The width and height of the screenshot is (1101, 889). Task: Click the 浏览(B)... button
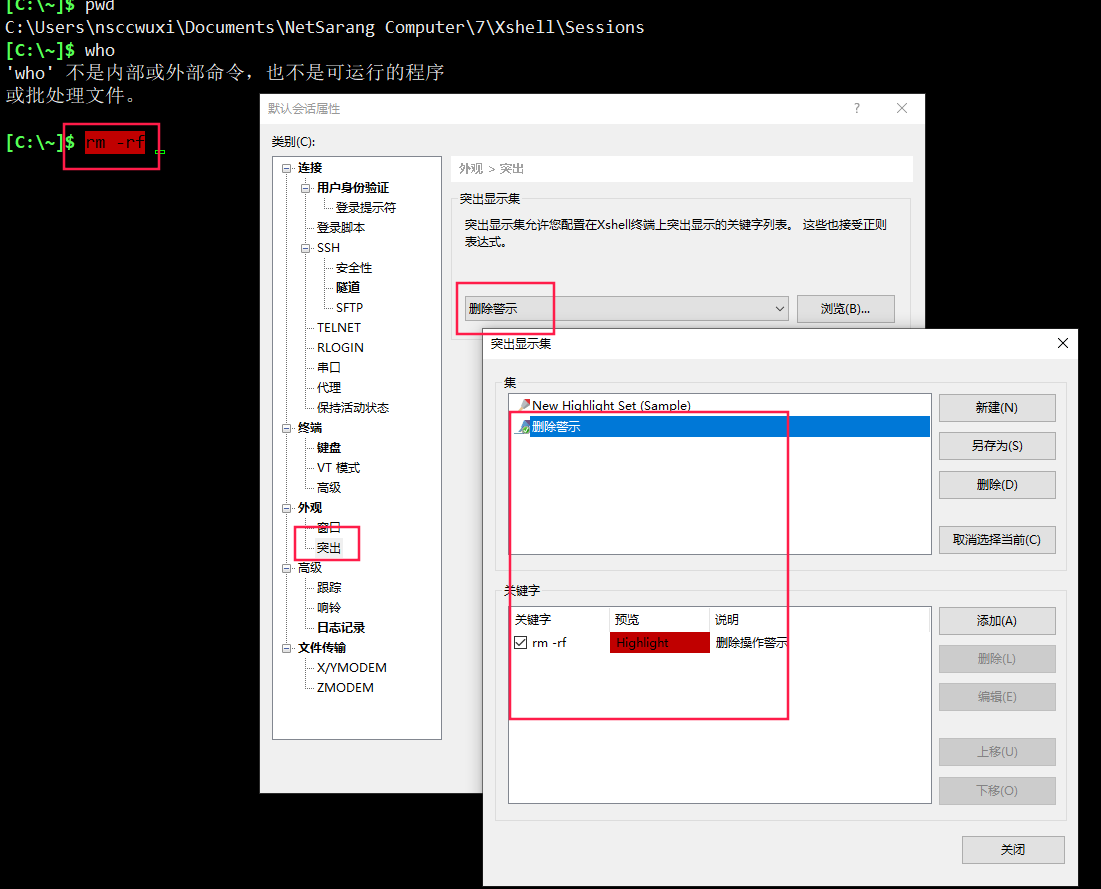[845, 309]
